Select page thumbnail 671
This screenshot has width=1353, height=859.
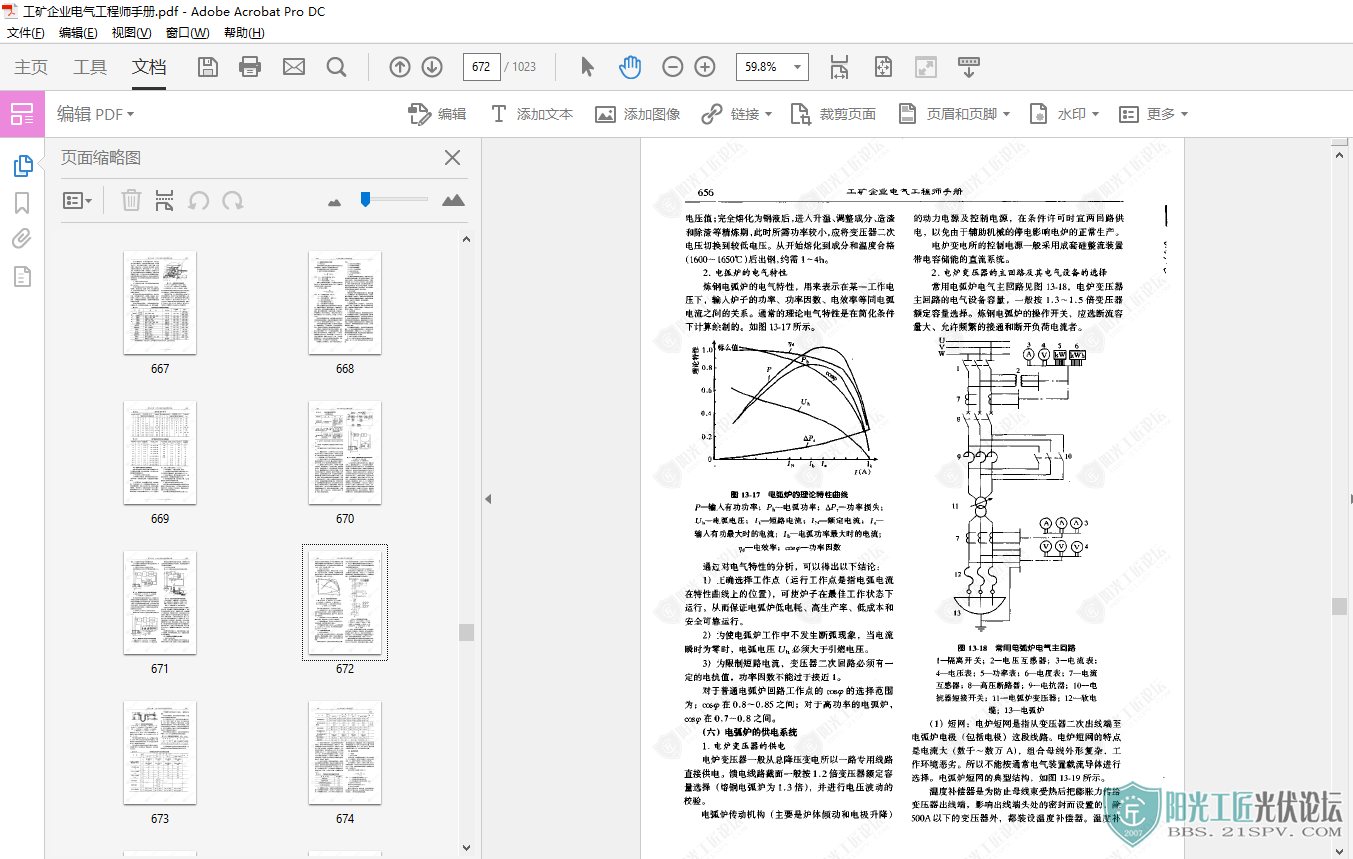pyautogui.click(x=160, y=602)
